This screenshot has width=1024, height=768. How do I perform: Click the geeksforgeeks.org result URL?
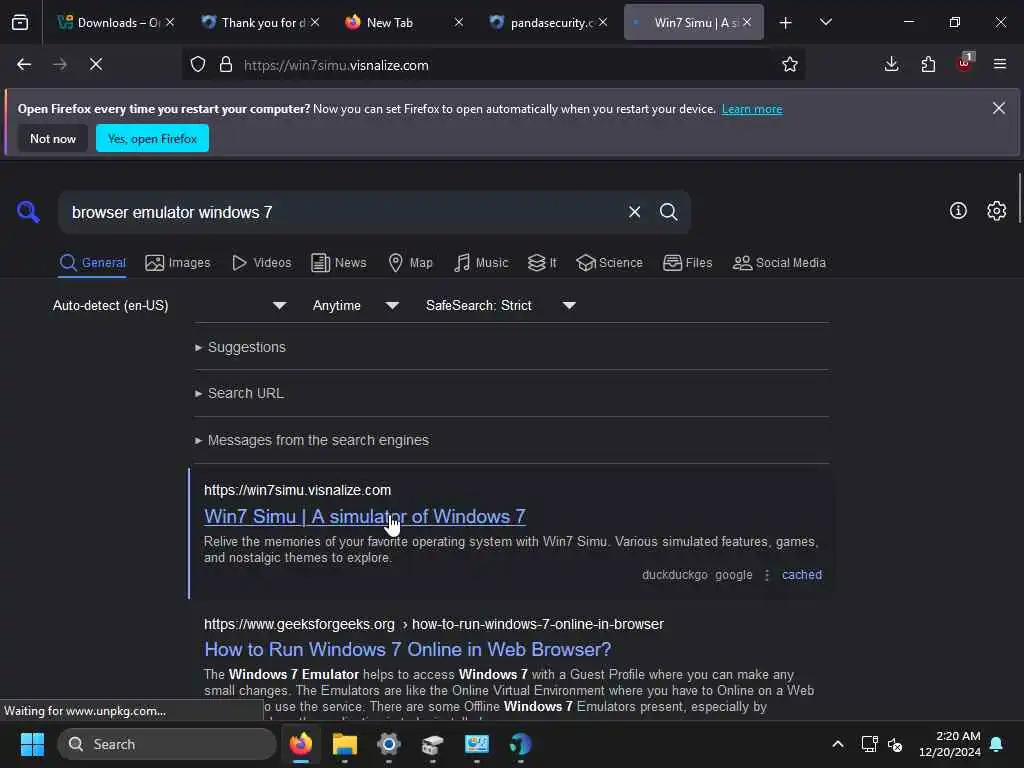[x=434, y=624]
